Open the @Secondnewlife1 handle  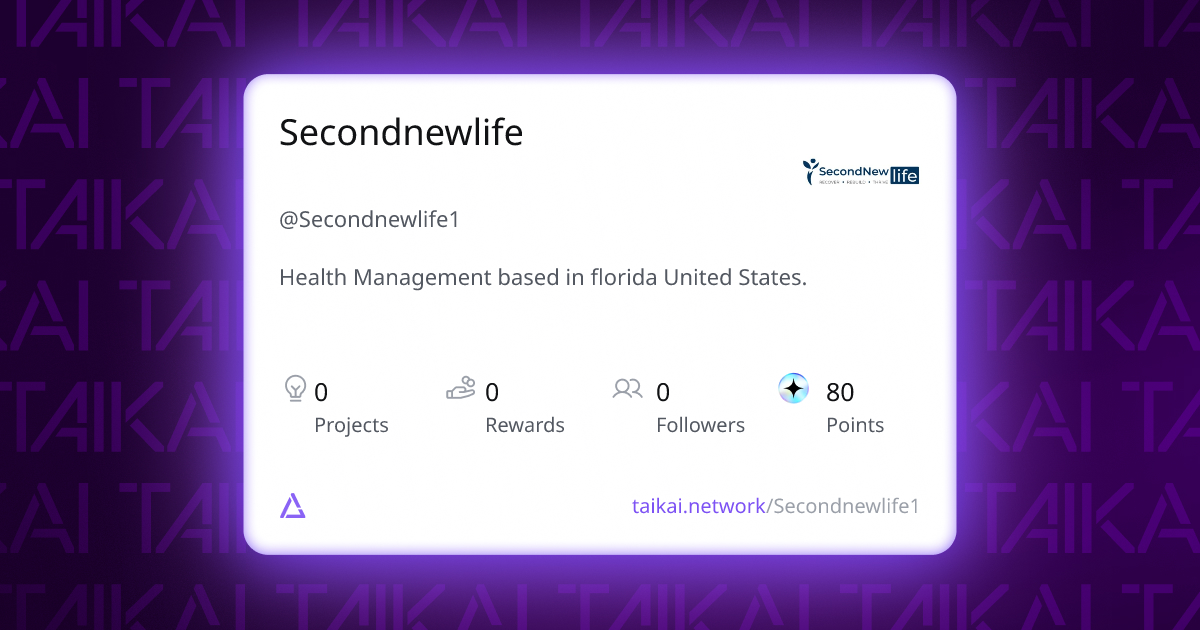pyautogui.click(x=369, y=220)
